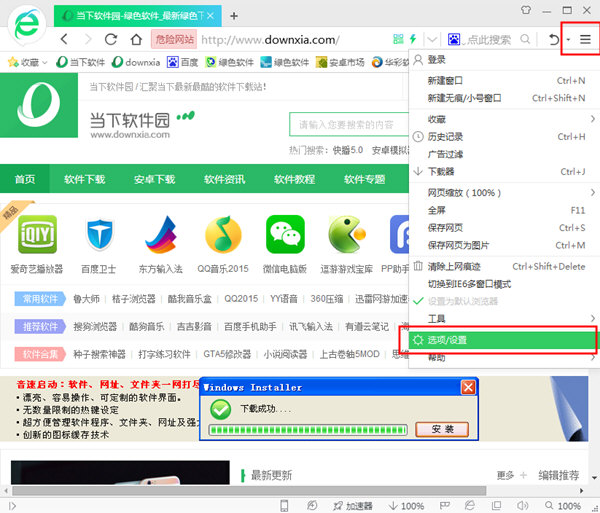The height and width of the screenshot is (513, 600).
Task: Click the mobile phone status bar icon
Action: [284, 506]
